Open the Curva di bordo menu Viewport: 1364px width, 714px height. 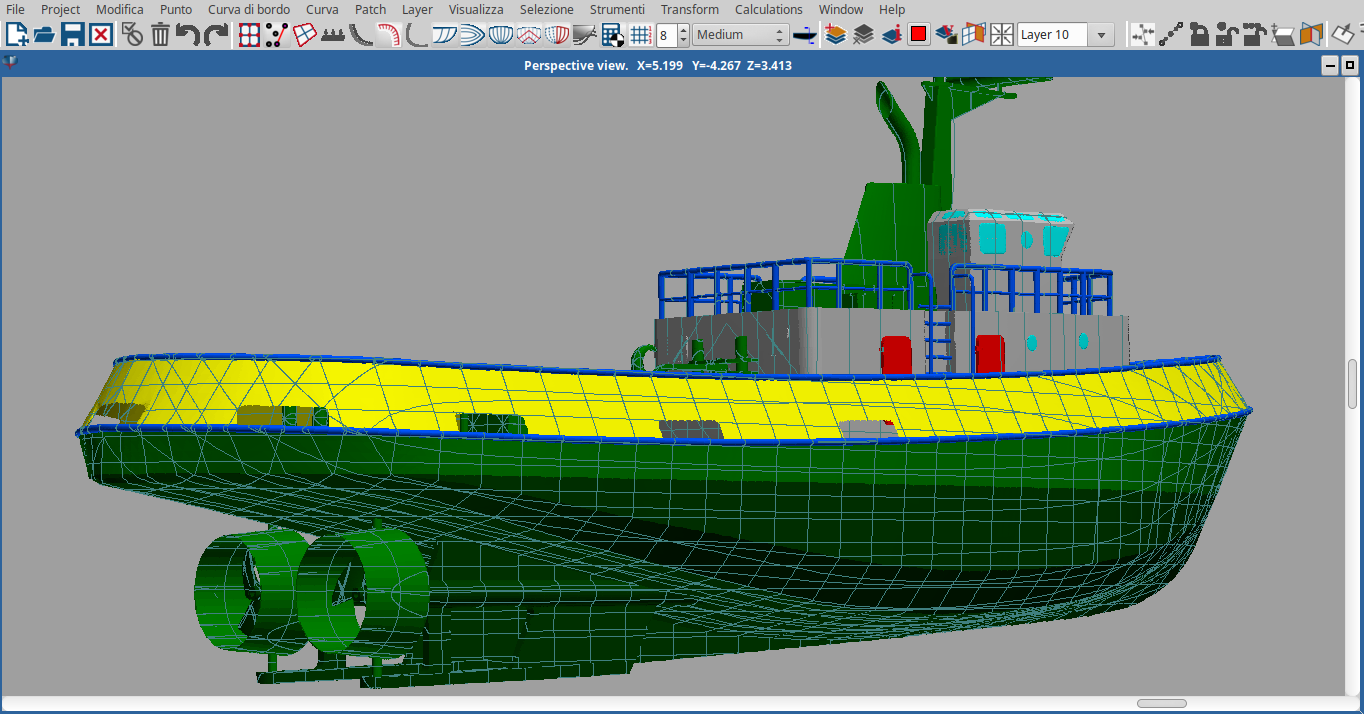pyautogui.click(x=248, y=10)
